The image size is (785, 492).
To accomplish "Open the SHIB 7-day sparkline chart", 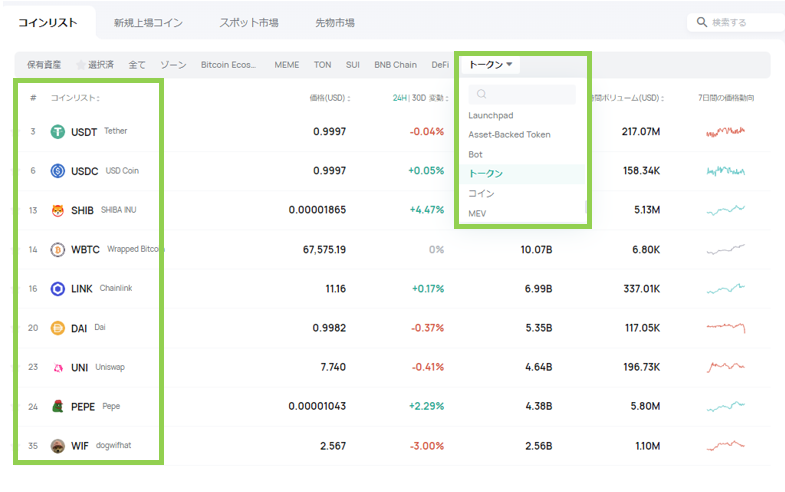I will click(725, 210).
